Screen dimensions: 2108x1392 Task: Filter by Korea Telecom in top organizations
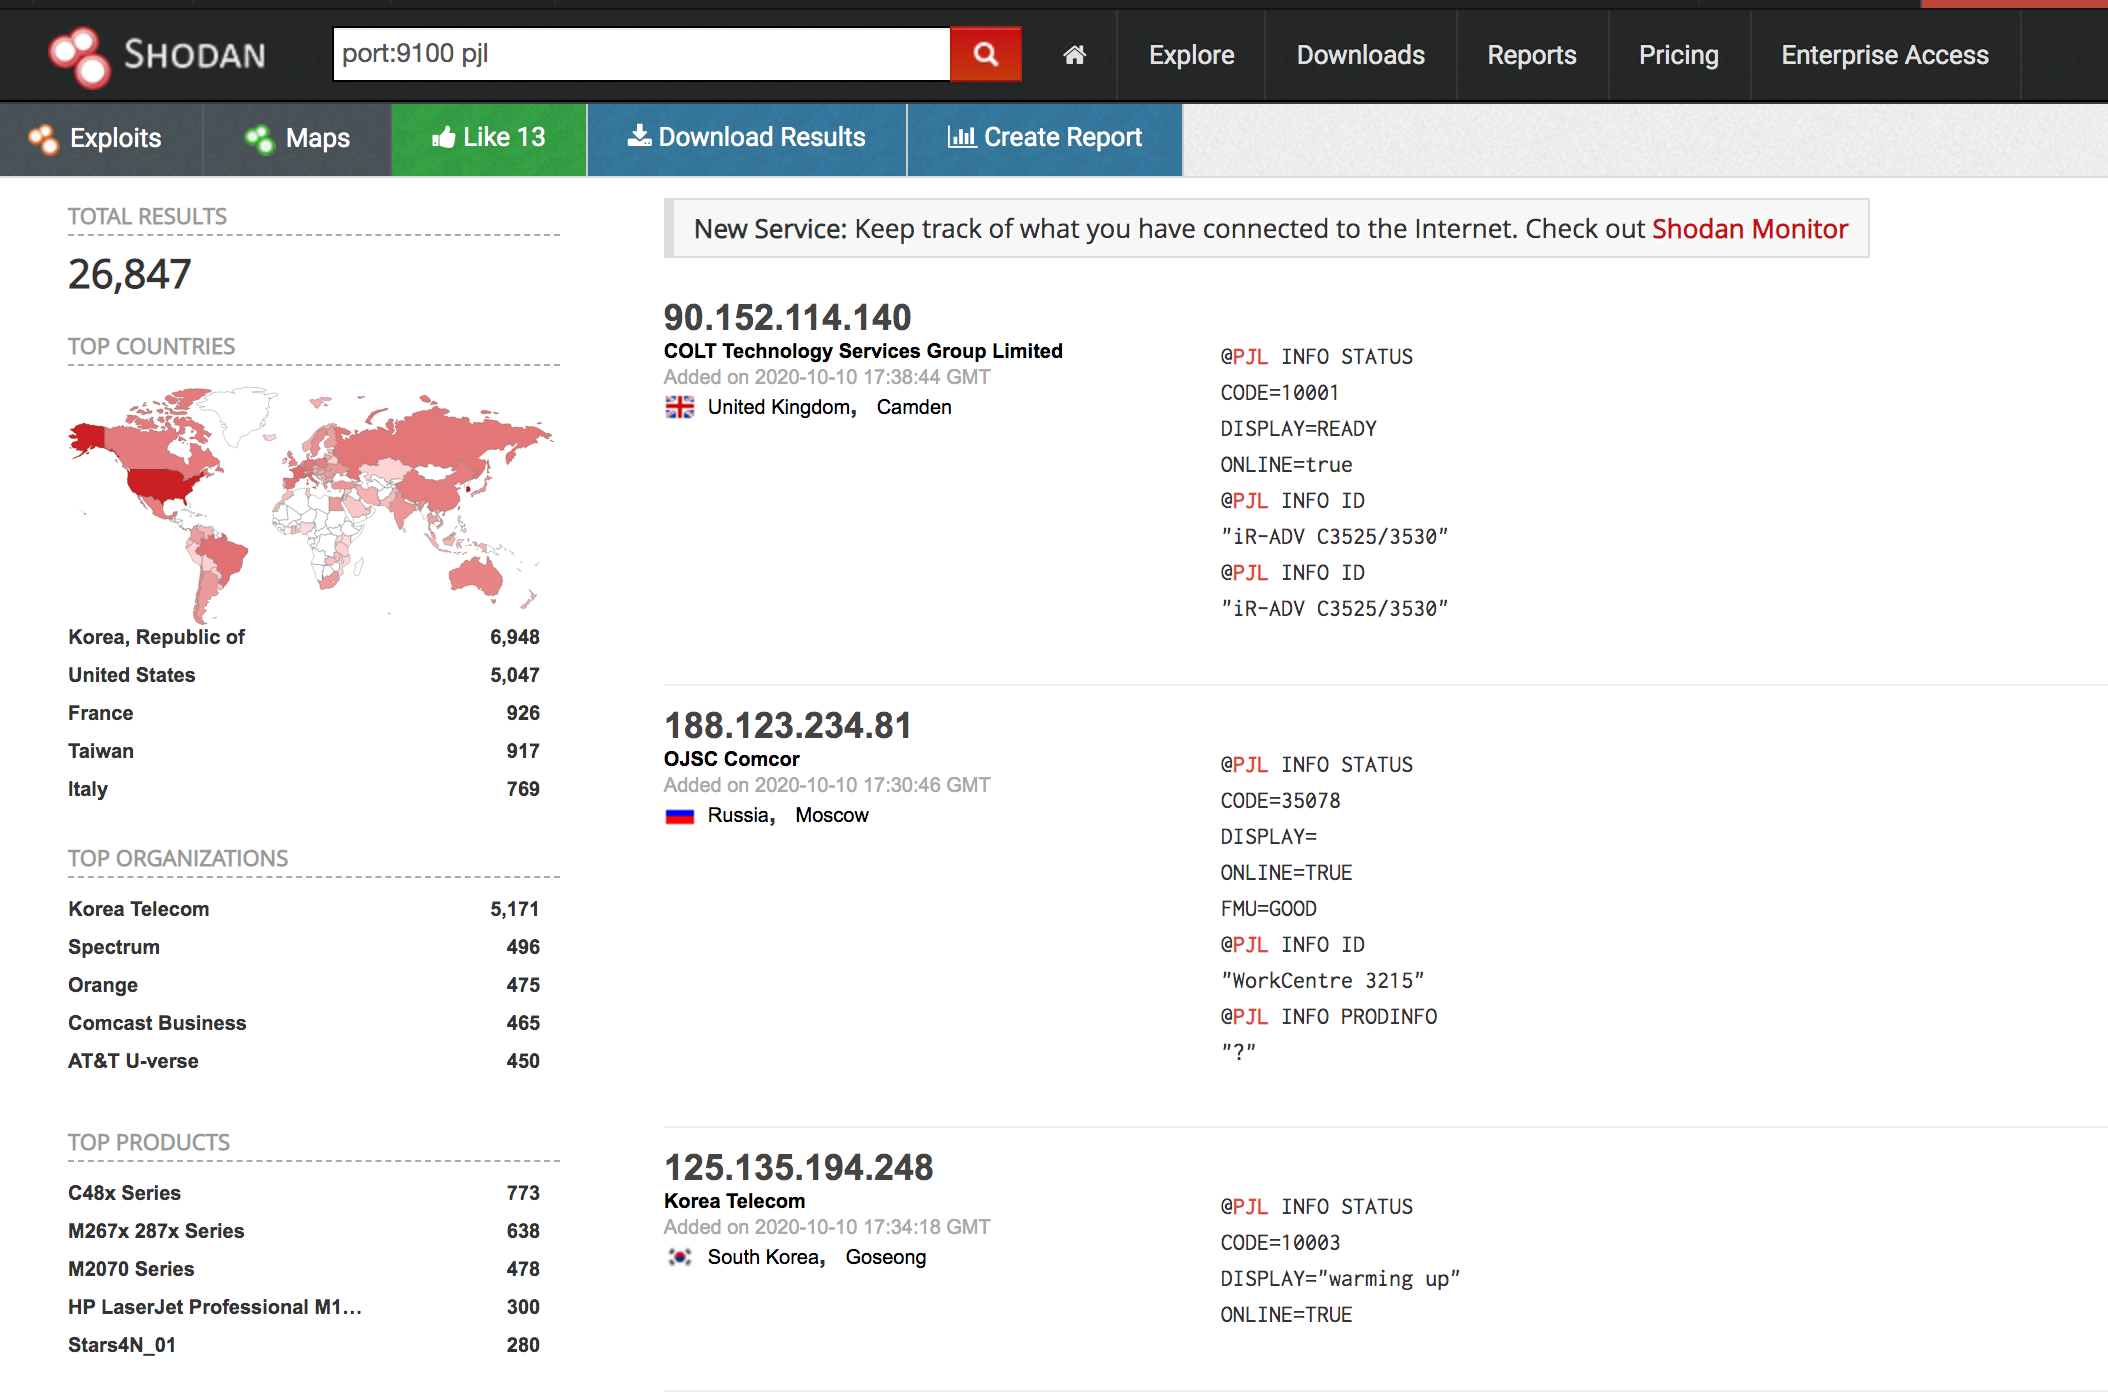(x=138, y=909)
